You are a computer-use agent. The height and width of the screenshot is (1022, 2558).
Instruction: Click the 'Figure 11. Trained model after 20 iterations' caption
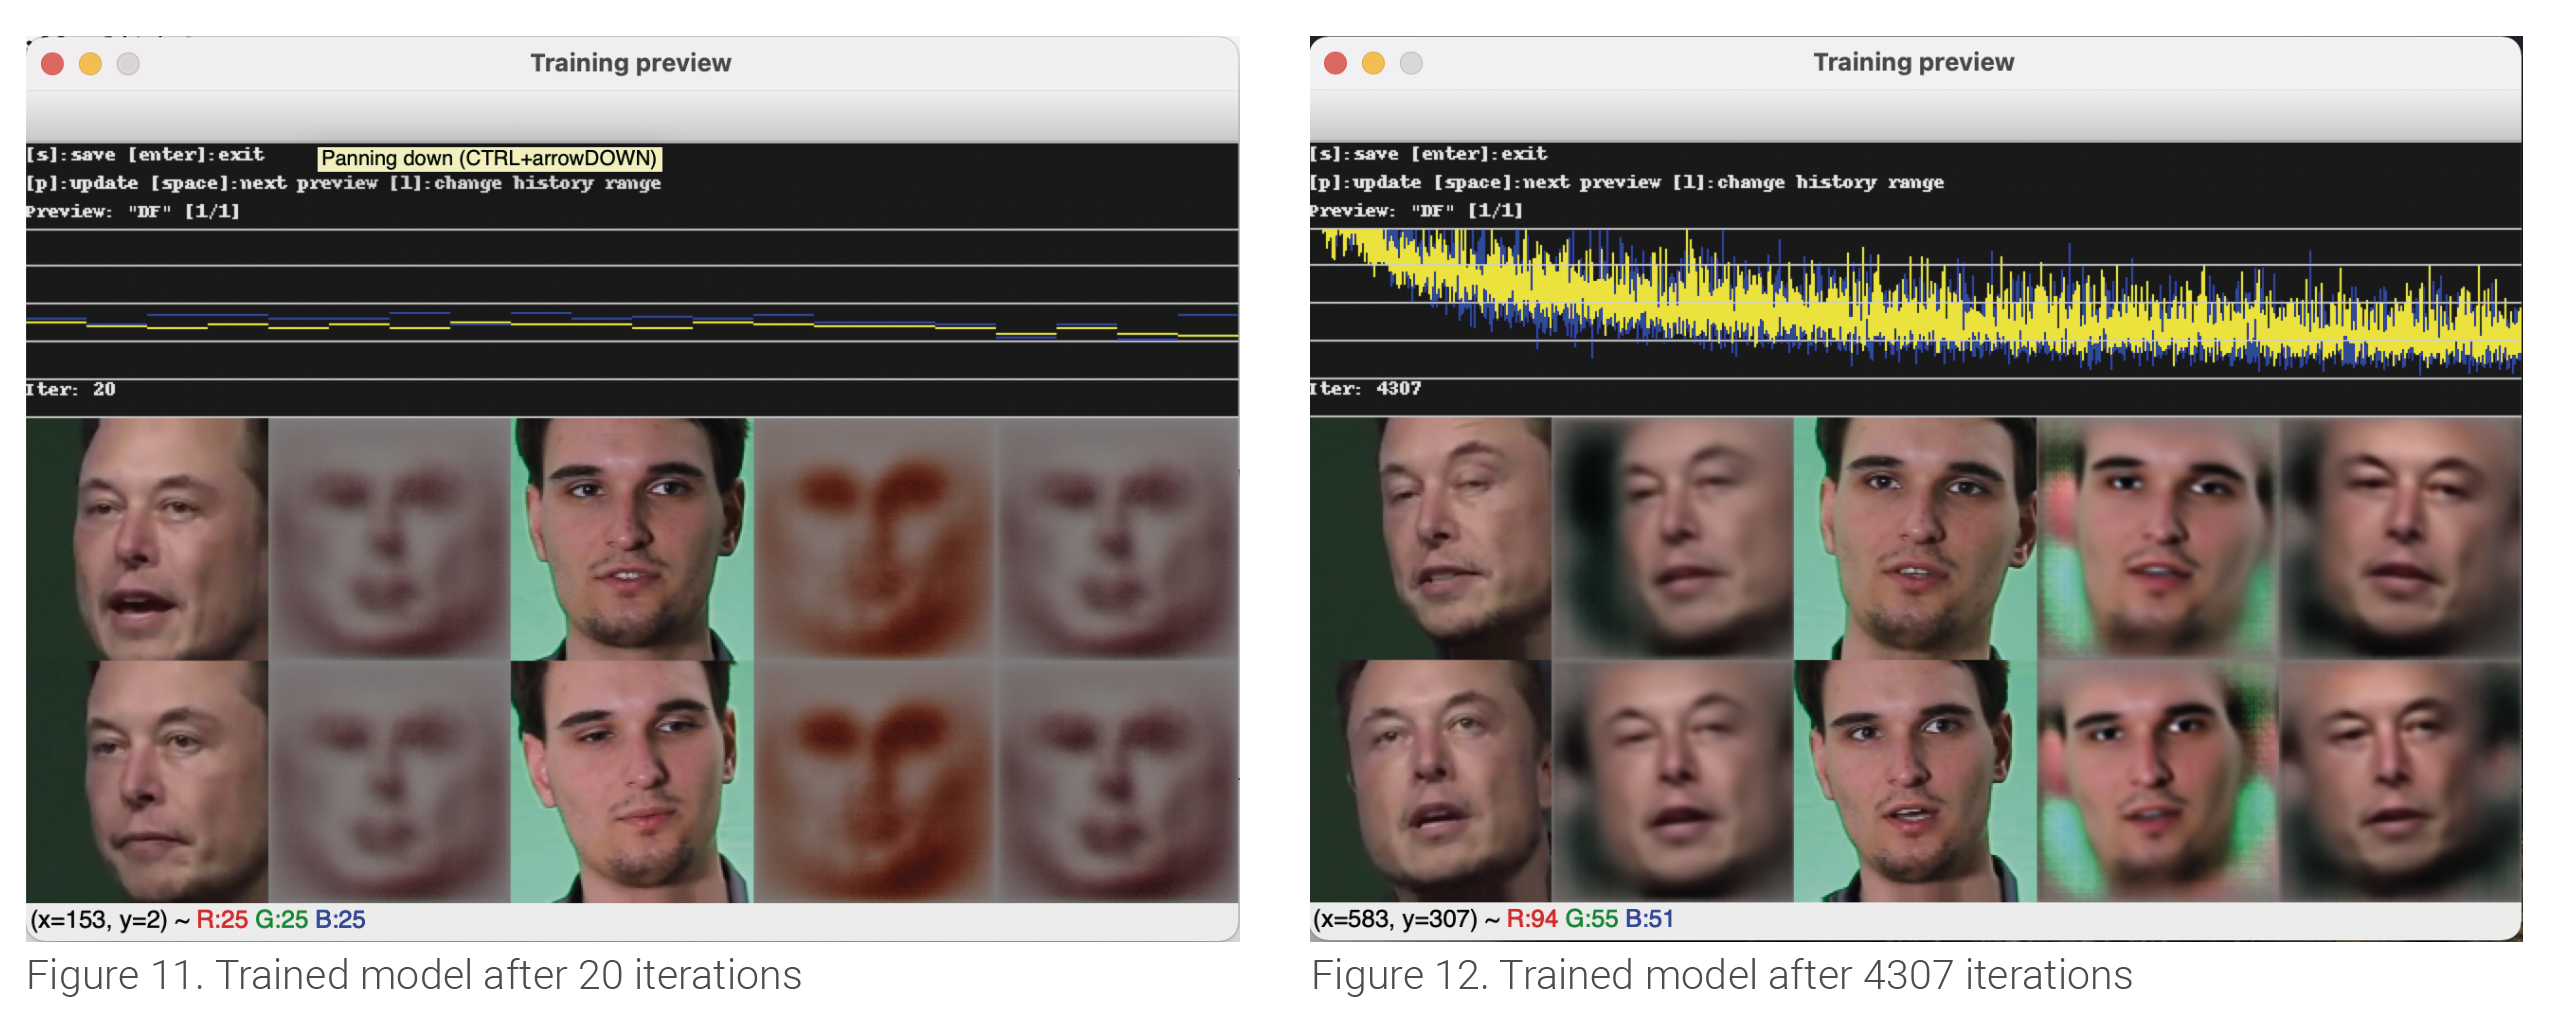[414, 975]
